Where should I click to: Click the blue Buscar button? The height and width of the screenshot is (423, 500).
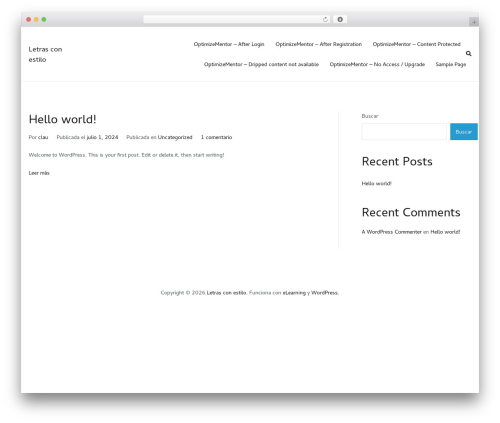pos(464,132)
